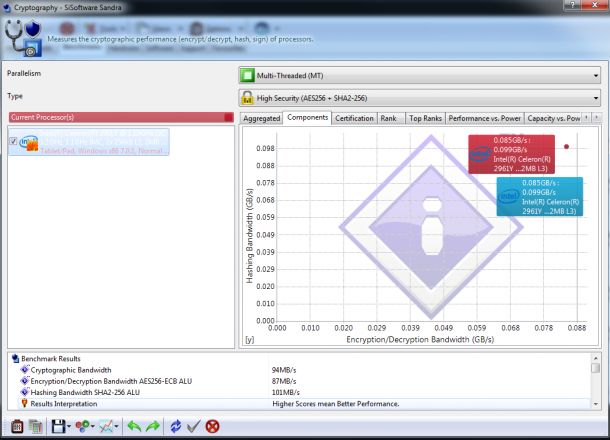Click the 87MB/s value
The width and height of the screenshot is (610, 440).
[284, 381]
